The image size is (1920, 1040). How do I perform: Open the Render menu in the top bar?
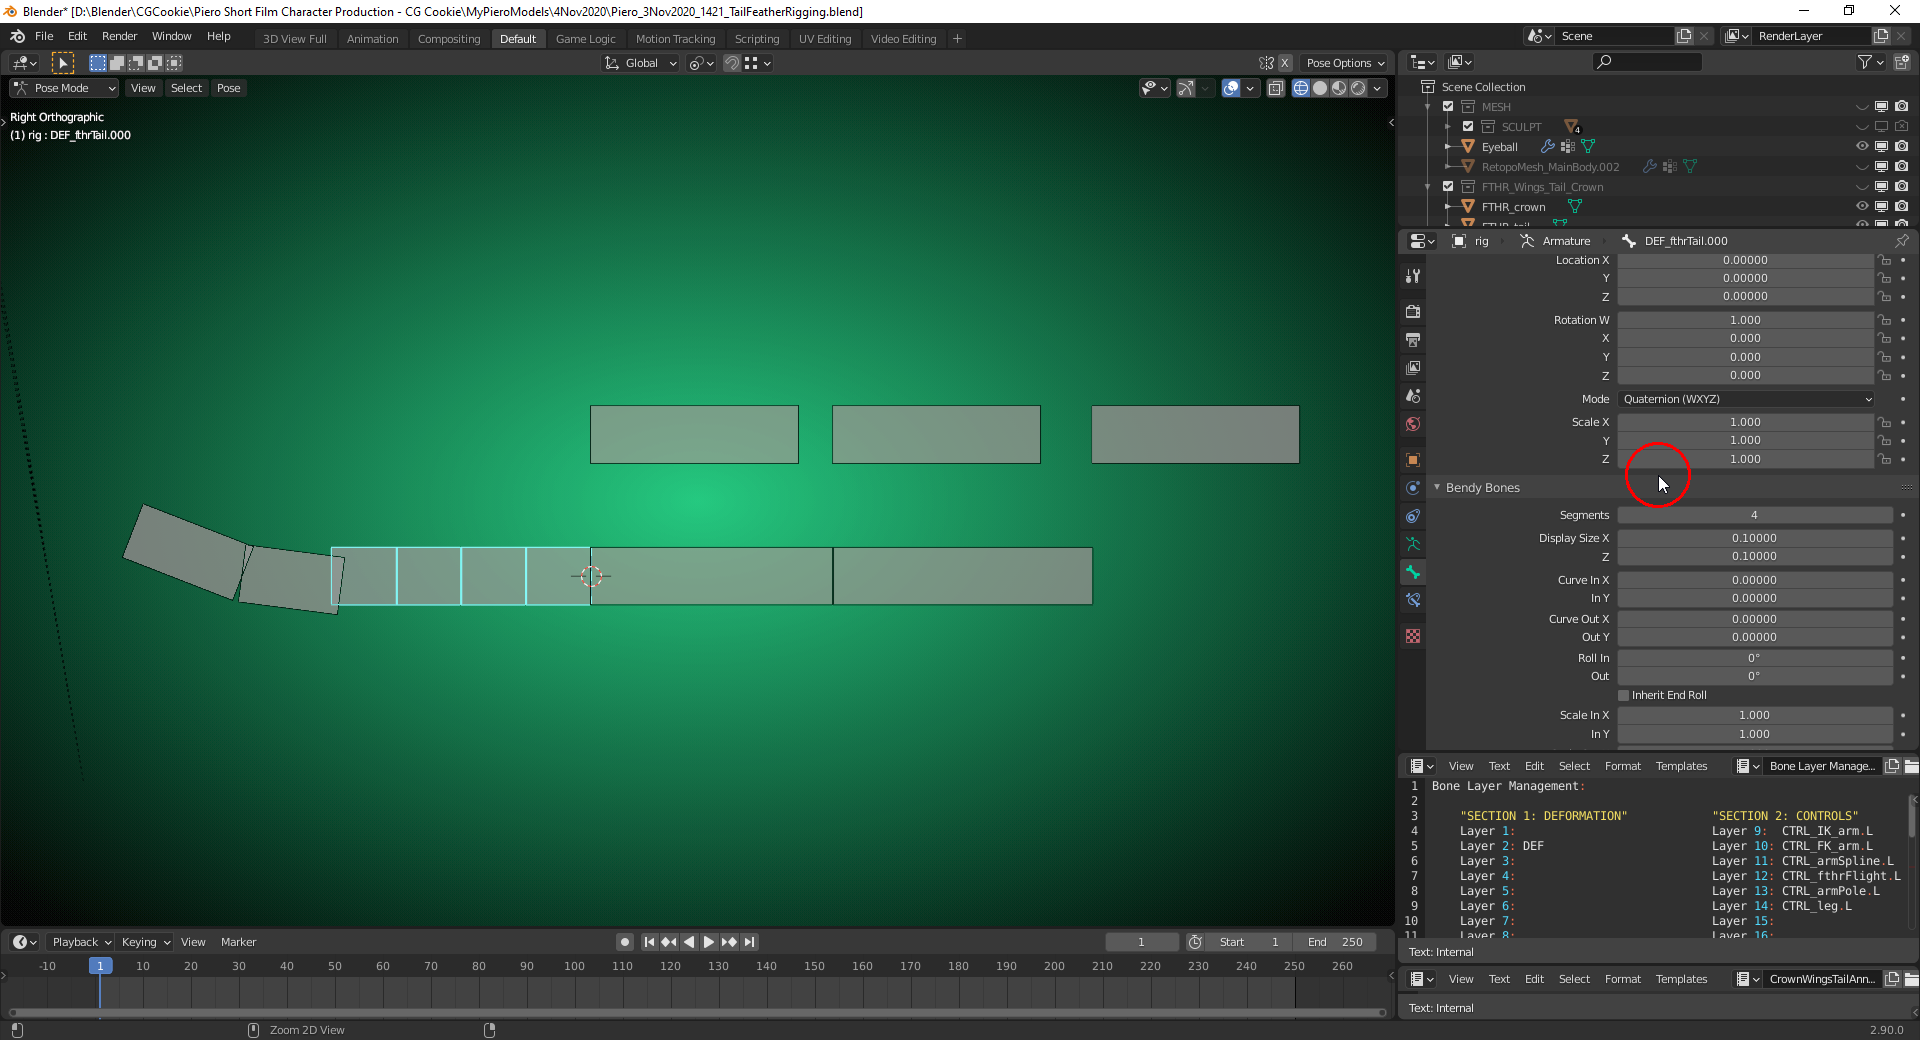pos(119,36)
